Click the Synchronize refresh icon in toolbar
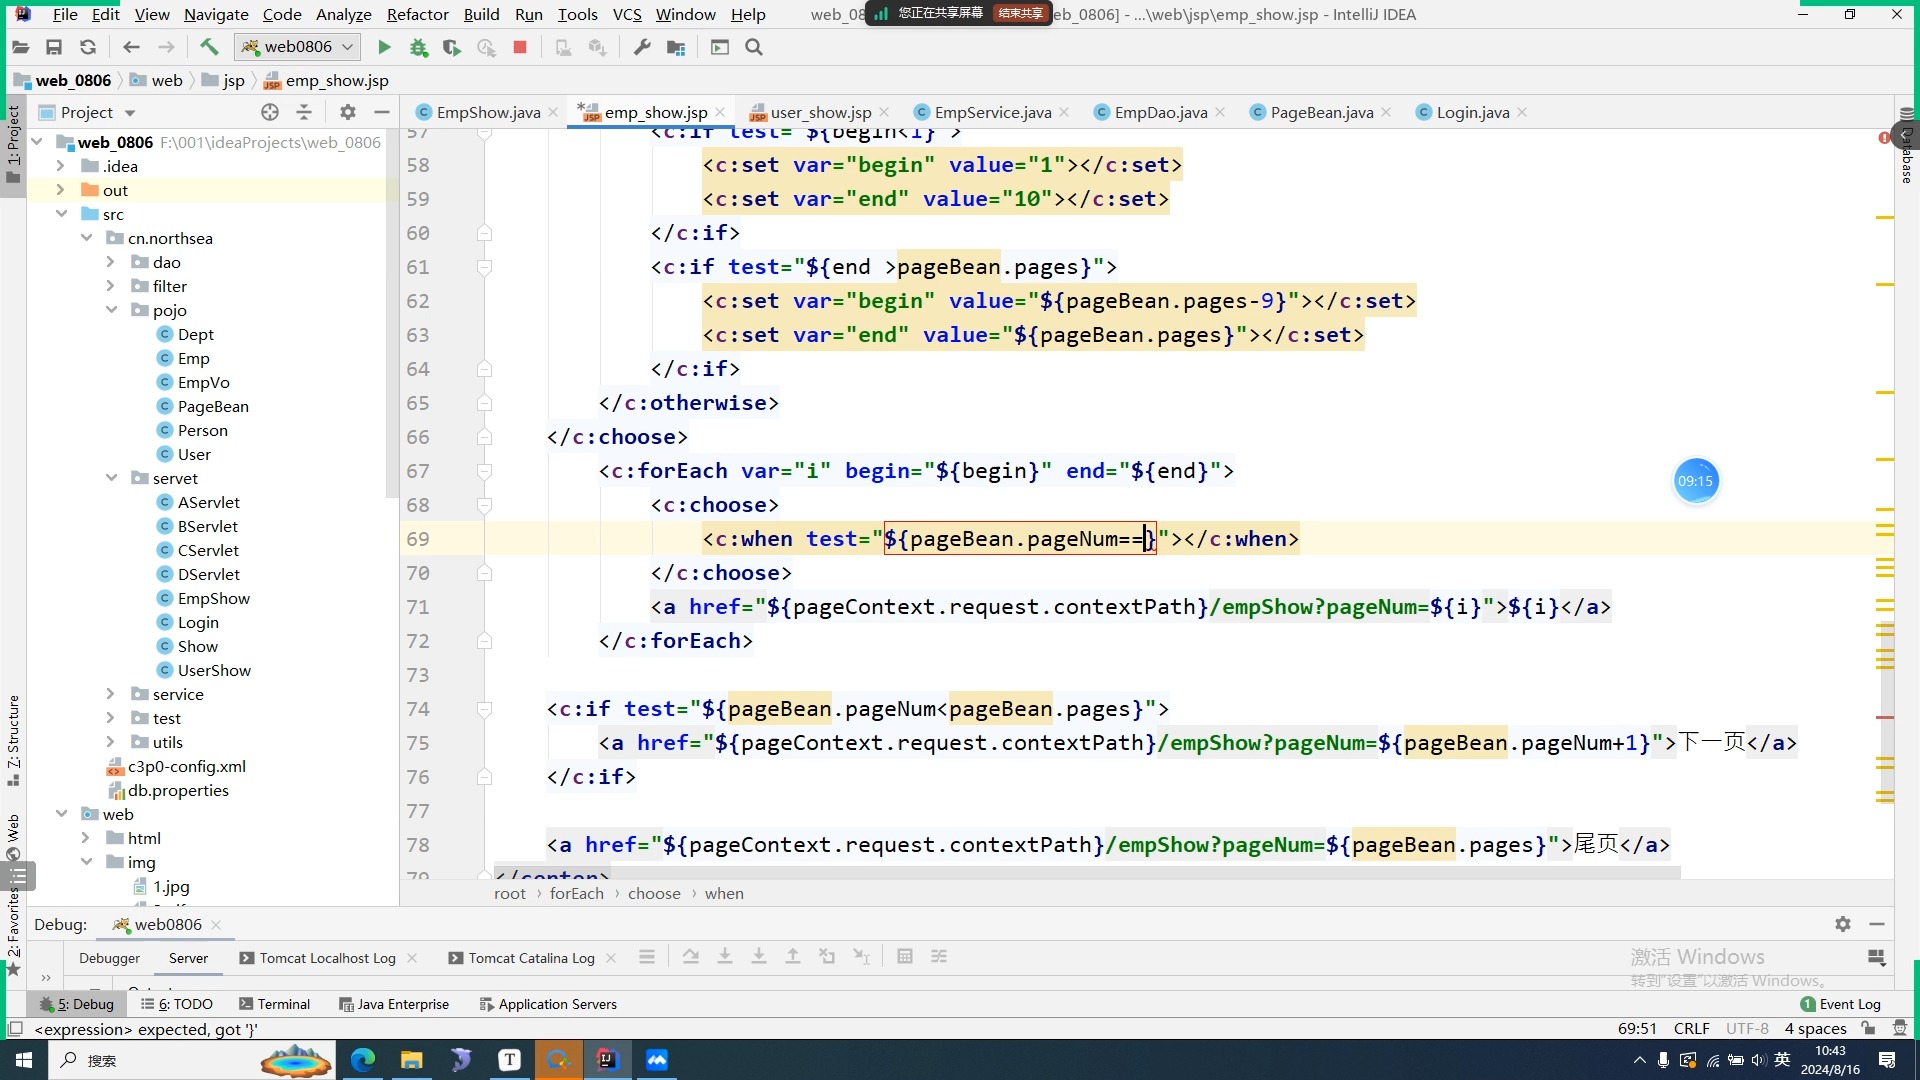The height and width of the screenshot is (1080, 1920). pos(88,47)
